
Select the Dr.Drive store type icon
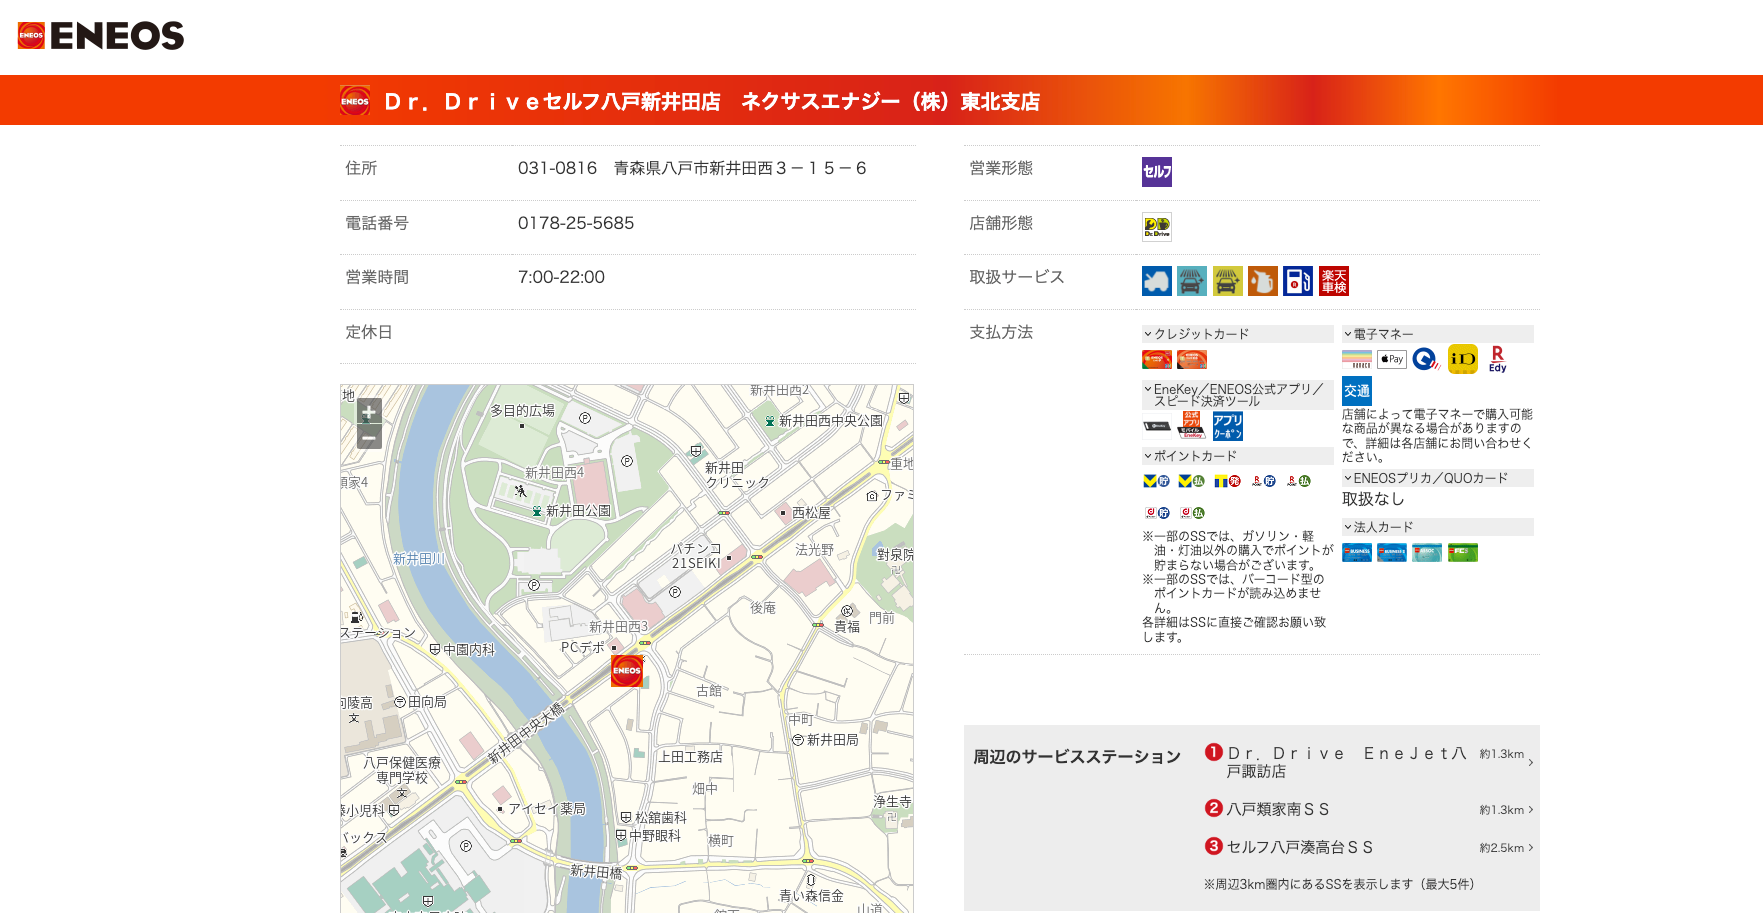(1157, 227)
